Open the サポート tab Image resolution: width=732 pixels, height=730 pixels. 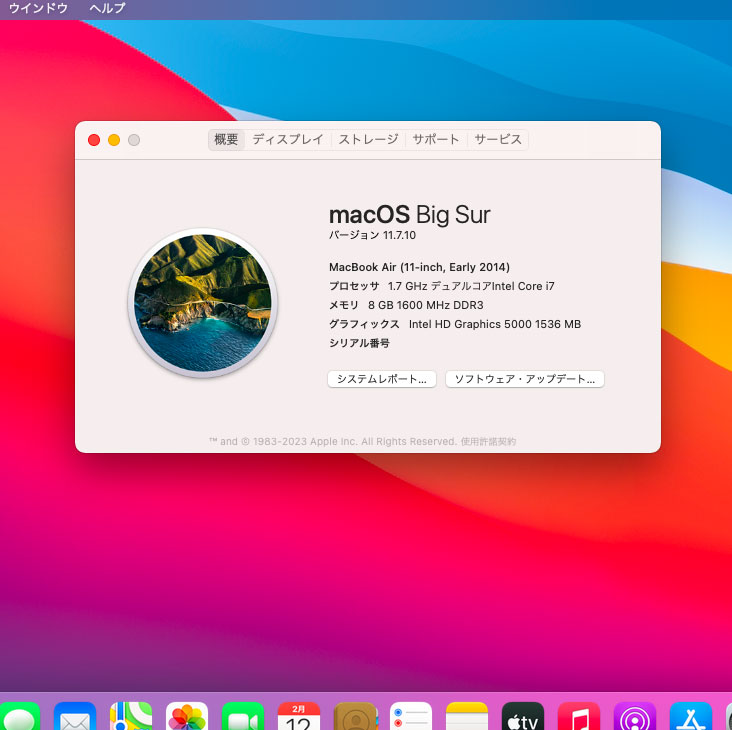(436, 140)
